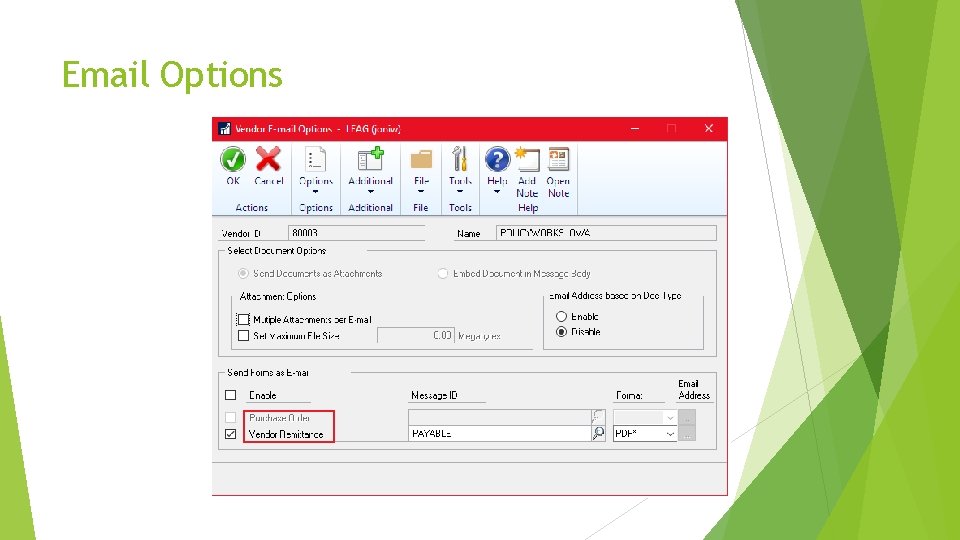Minimize the Vendor E-mail Options window
The width and height of the screenshot is (960, 540).
[635, 129]
